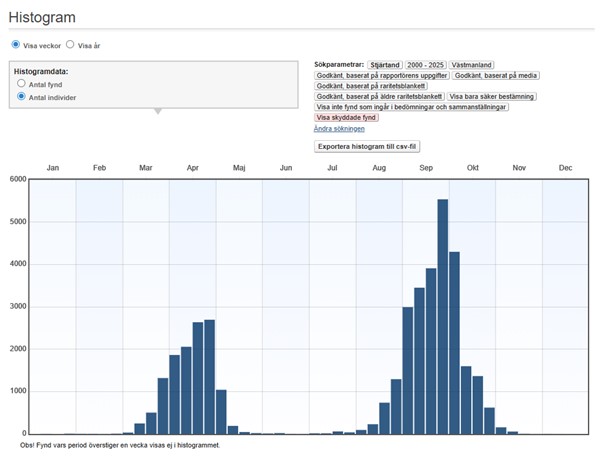Click the Stjärtand search parameter tag
The width and height of the screenshot is (602, 459).
[x=383, y=64]
